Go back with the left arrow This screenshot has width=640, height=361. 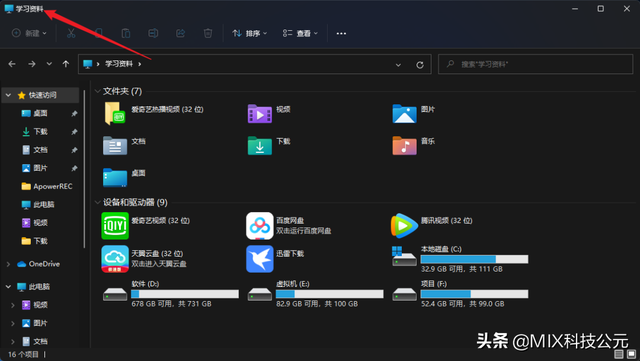tap(12, 64)
